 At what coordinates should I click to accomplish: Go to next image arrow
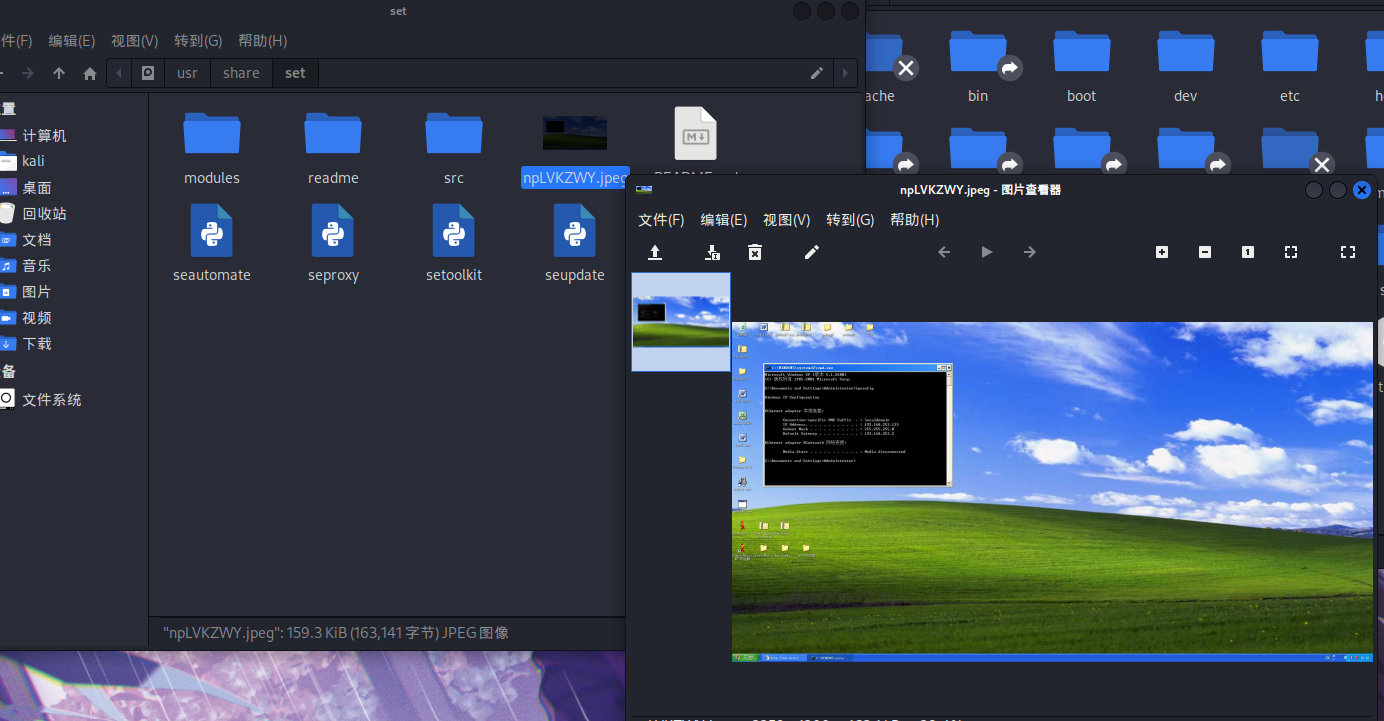1030,252
